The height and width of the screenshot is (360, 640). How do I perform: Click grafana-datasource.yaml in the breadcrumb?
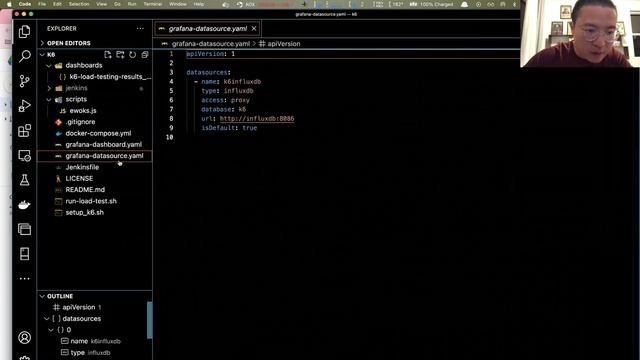211,44
